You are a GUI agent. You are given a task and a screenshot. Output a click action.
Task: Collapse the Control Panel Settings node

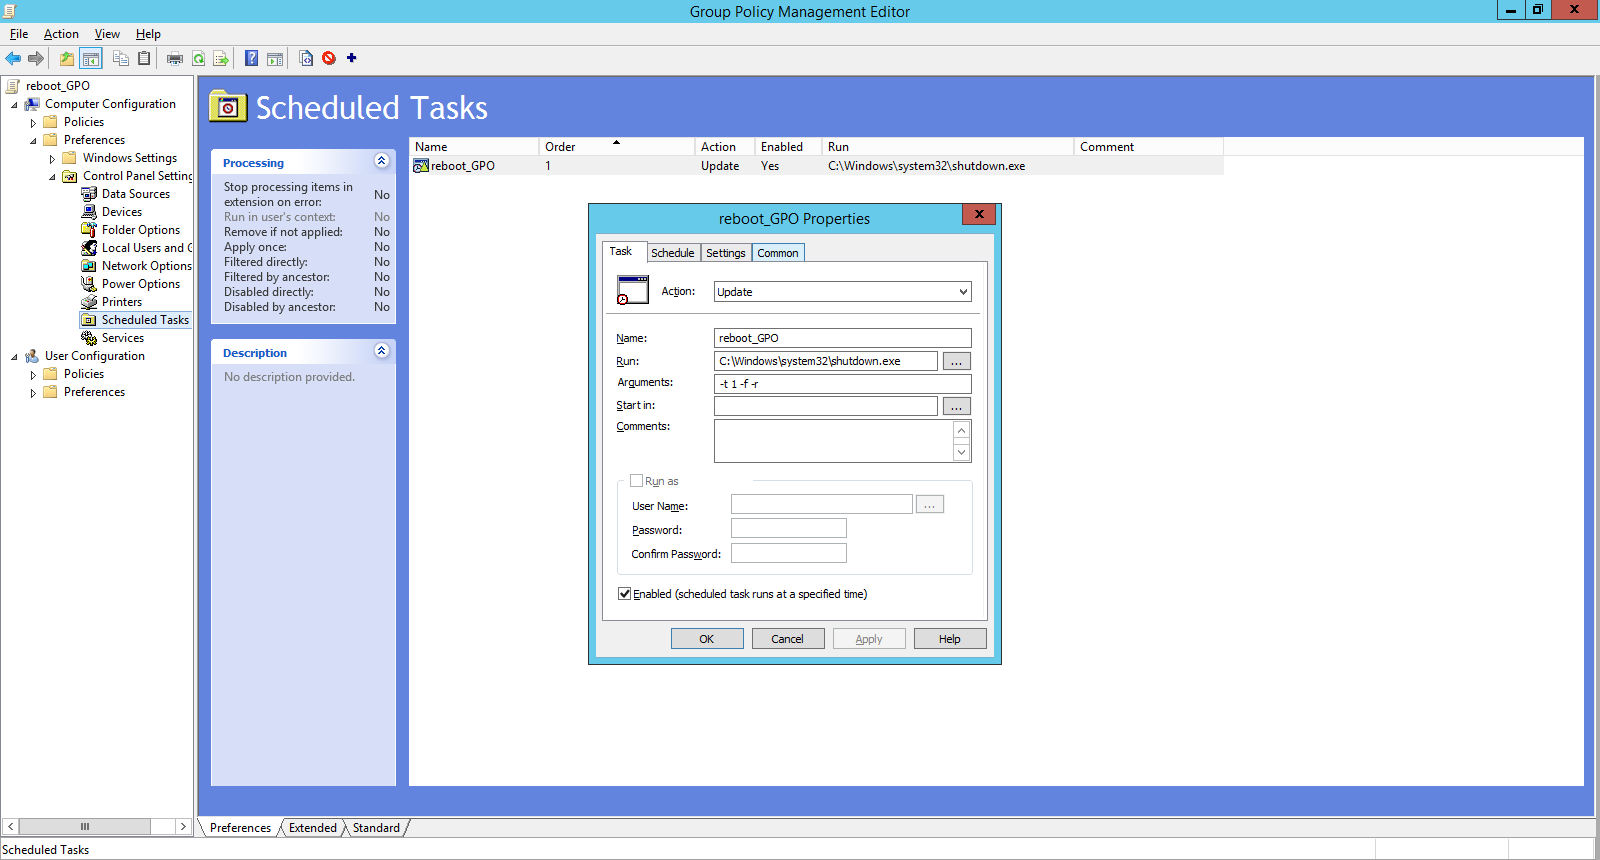point(52,177)
